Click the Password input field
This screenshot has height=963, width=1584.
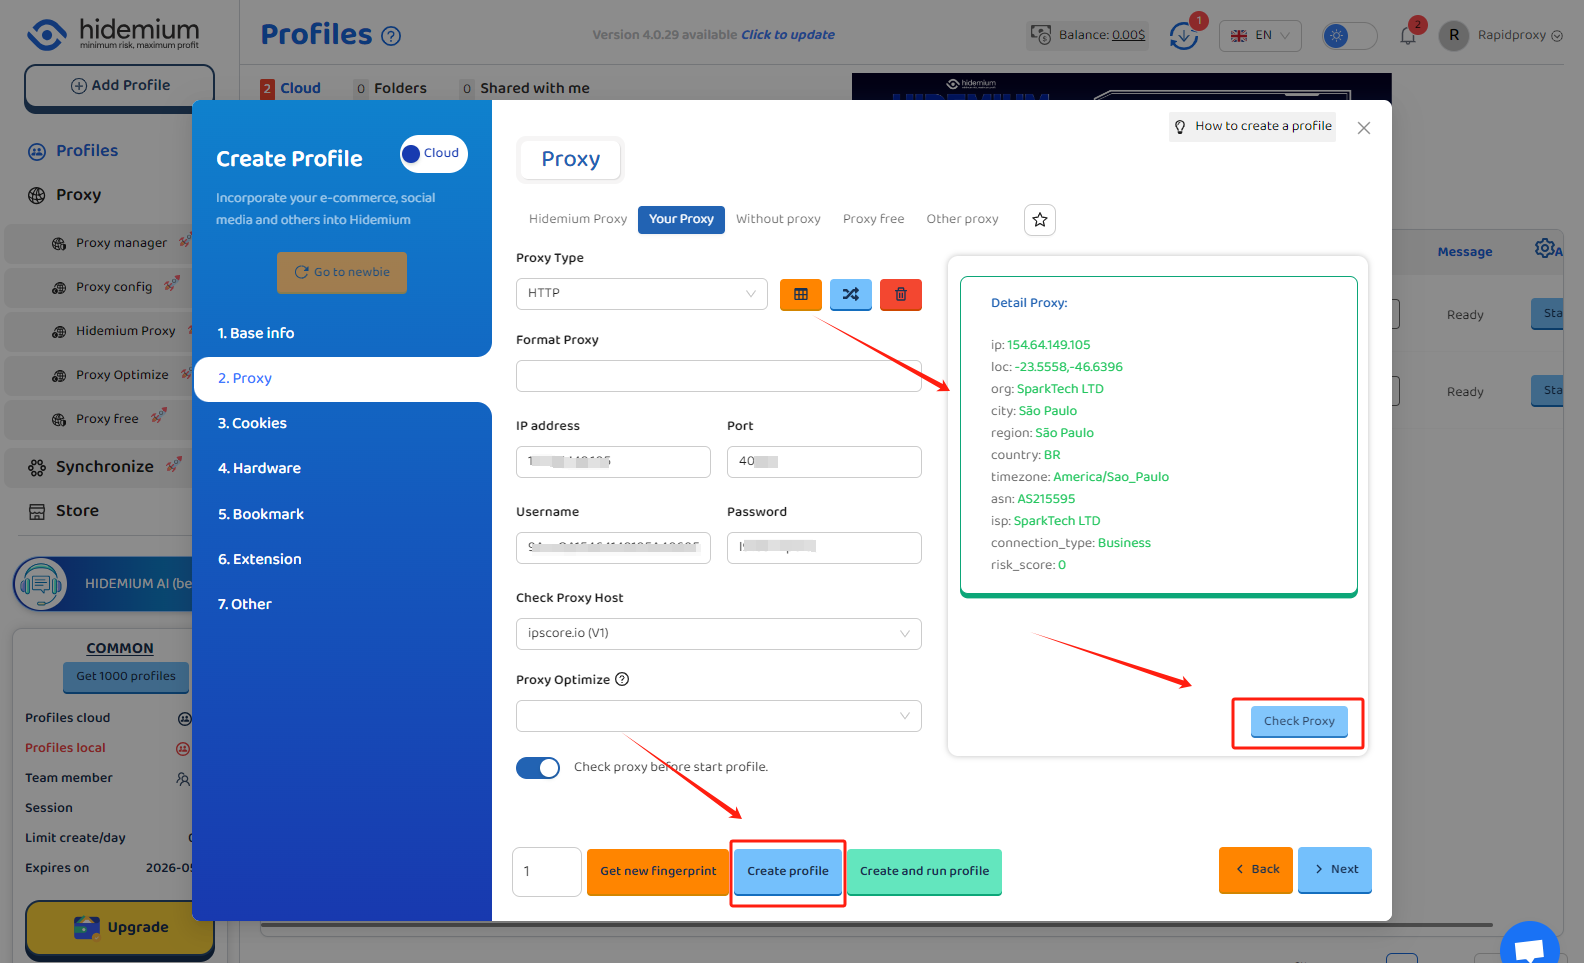824,548
